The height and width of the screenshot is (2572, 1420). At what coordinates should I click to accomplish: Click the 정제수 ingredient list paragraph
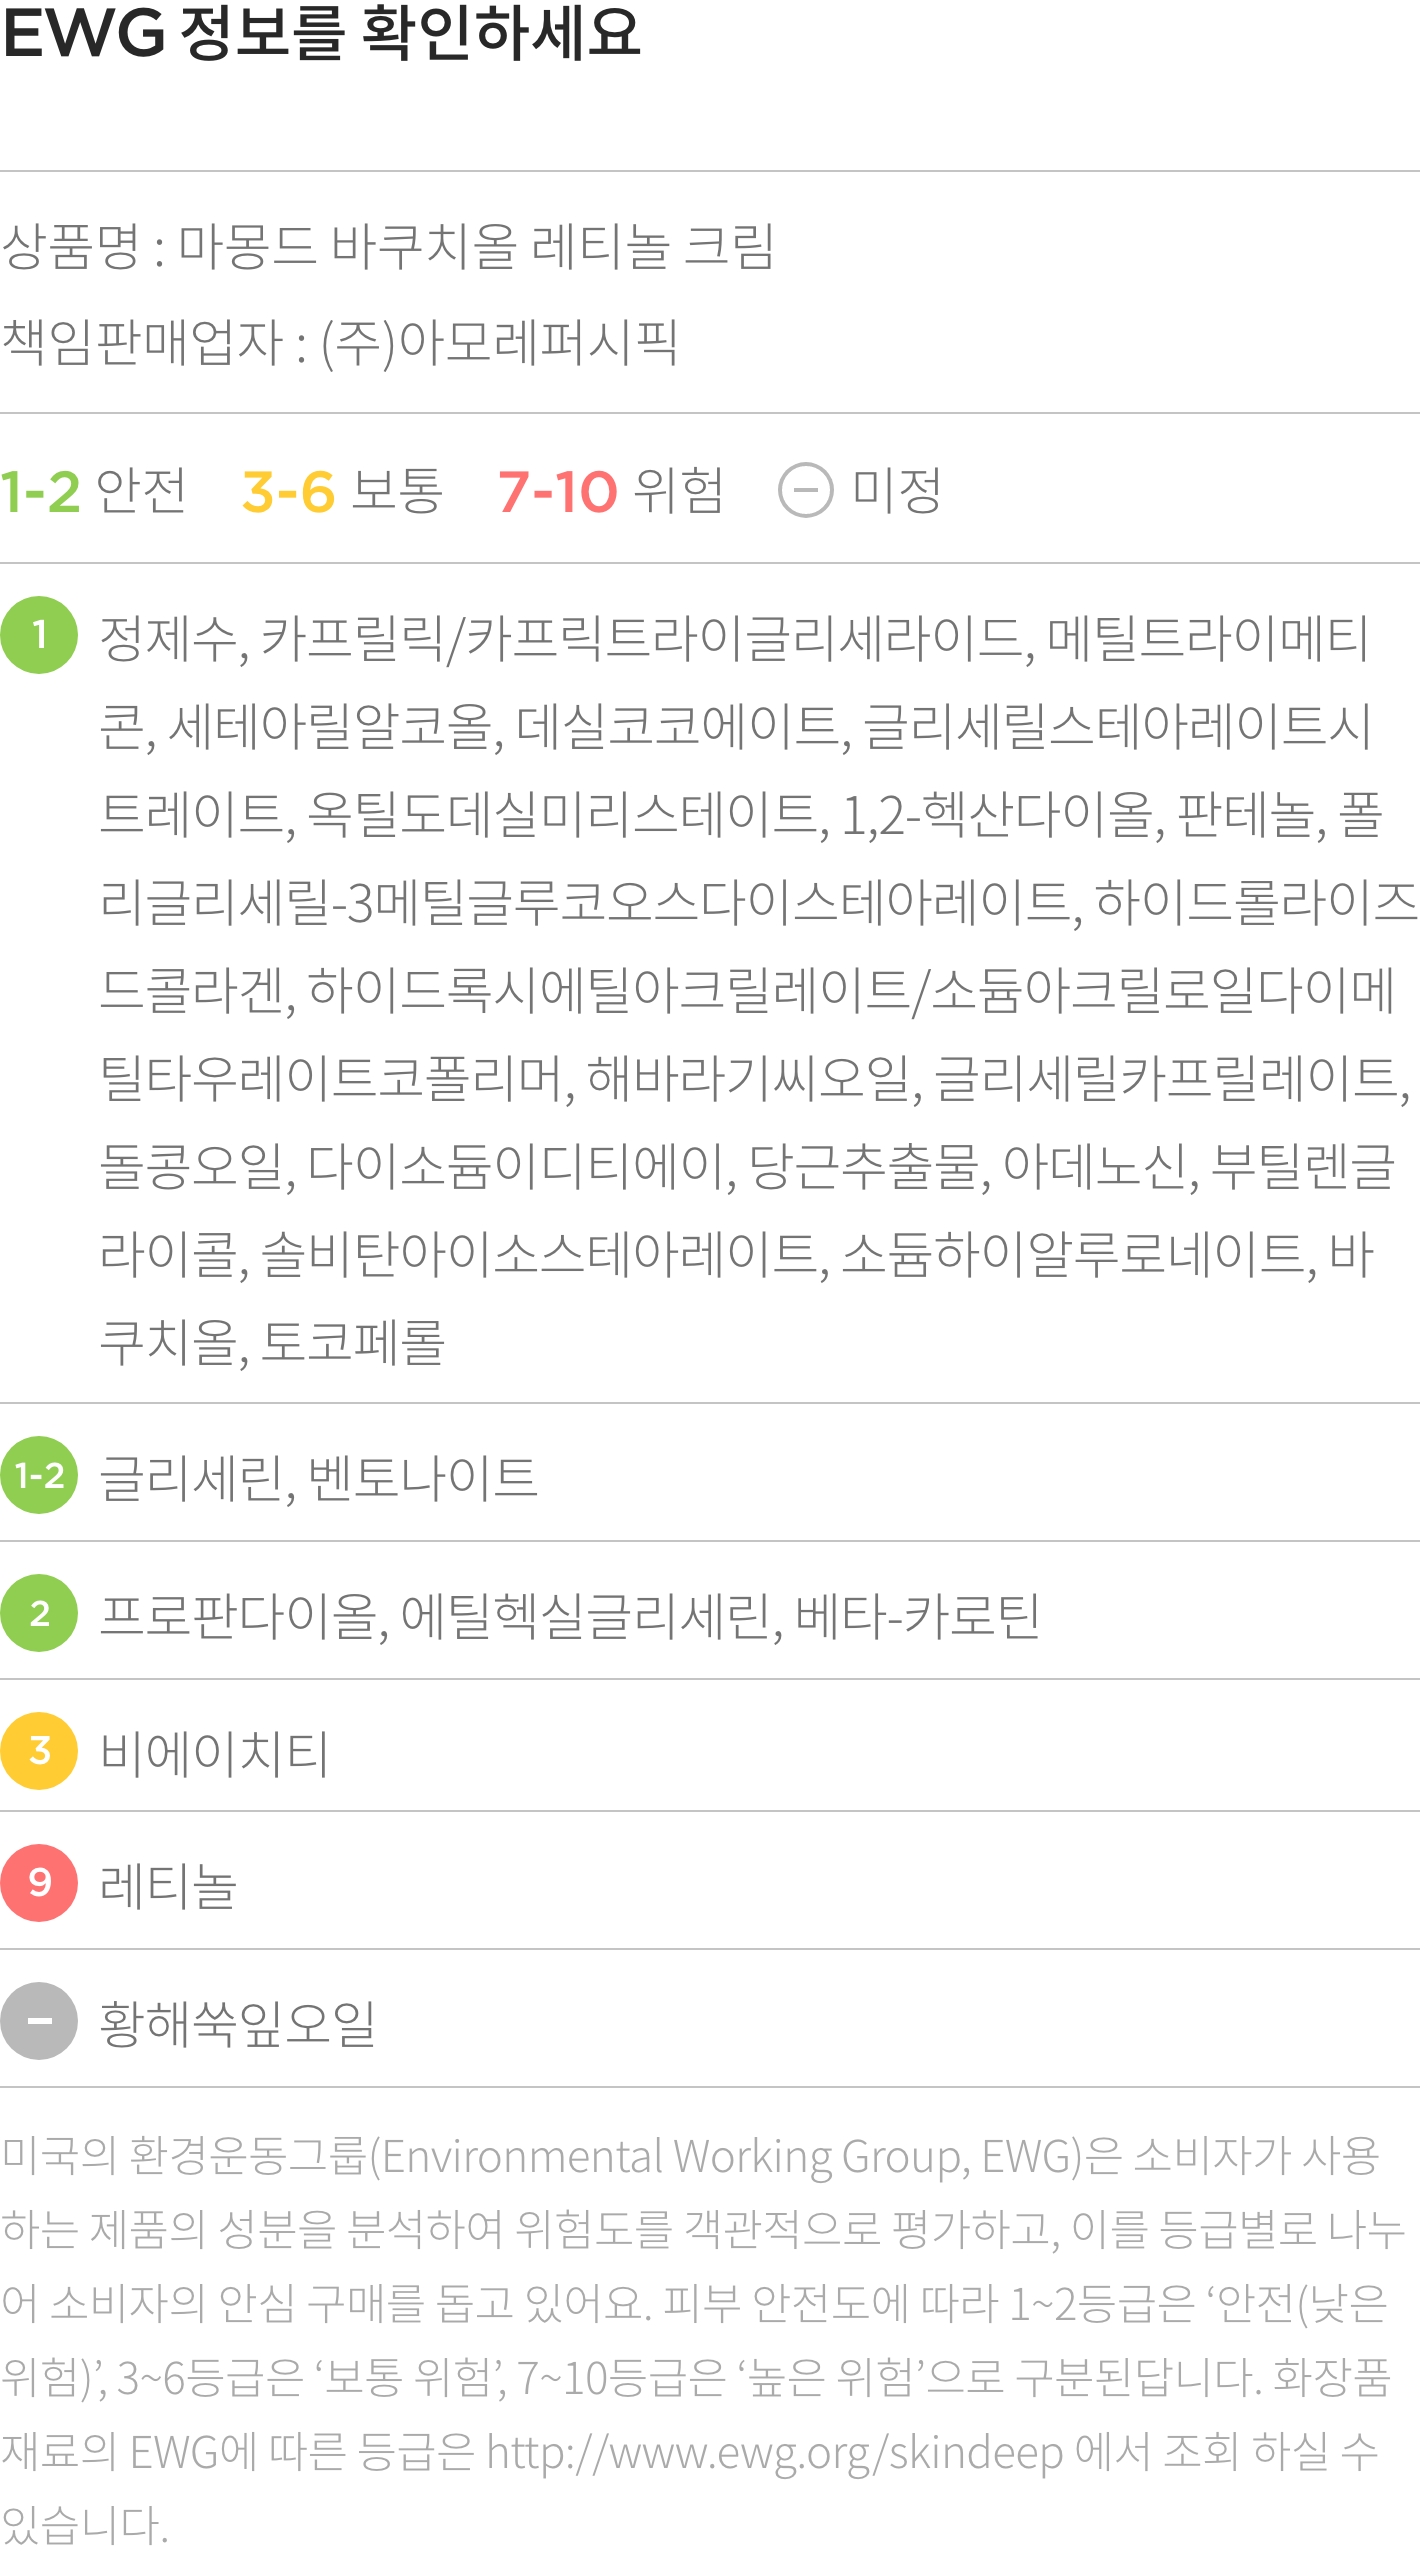pyautogui.click(x=758, y=988)
